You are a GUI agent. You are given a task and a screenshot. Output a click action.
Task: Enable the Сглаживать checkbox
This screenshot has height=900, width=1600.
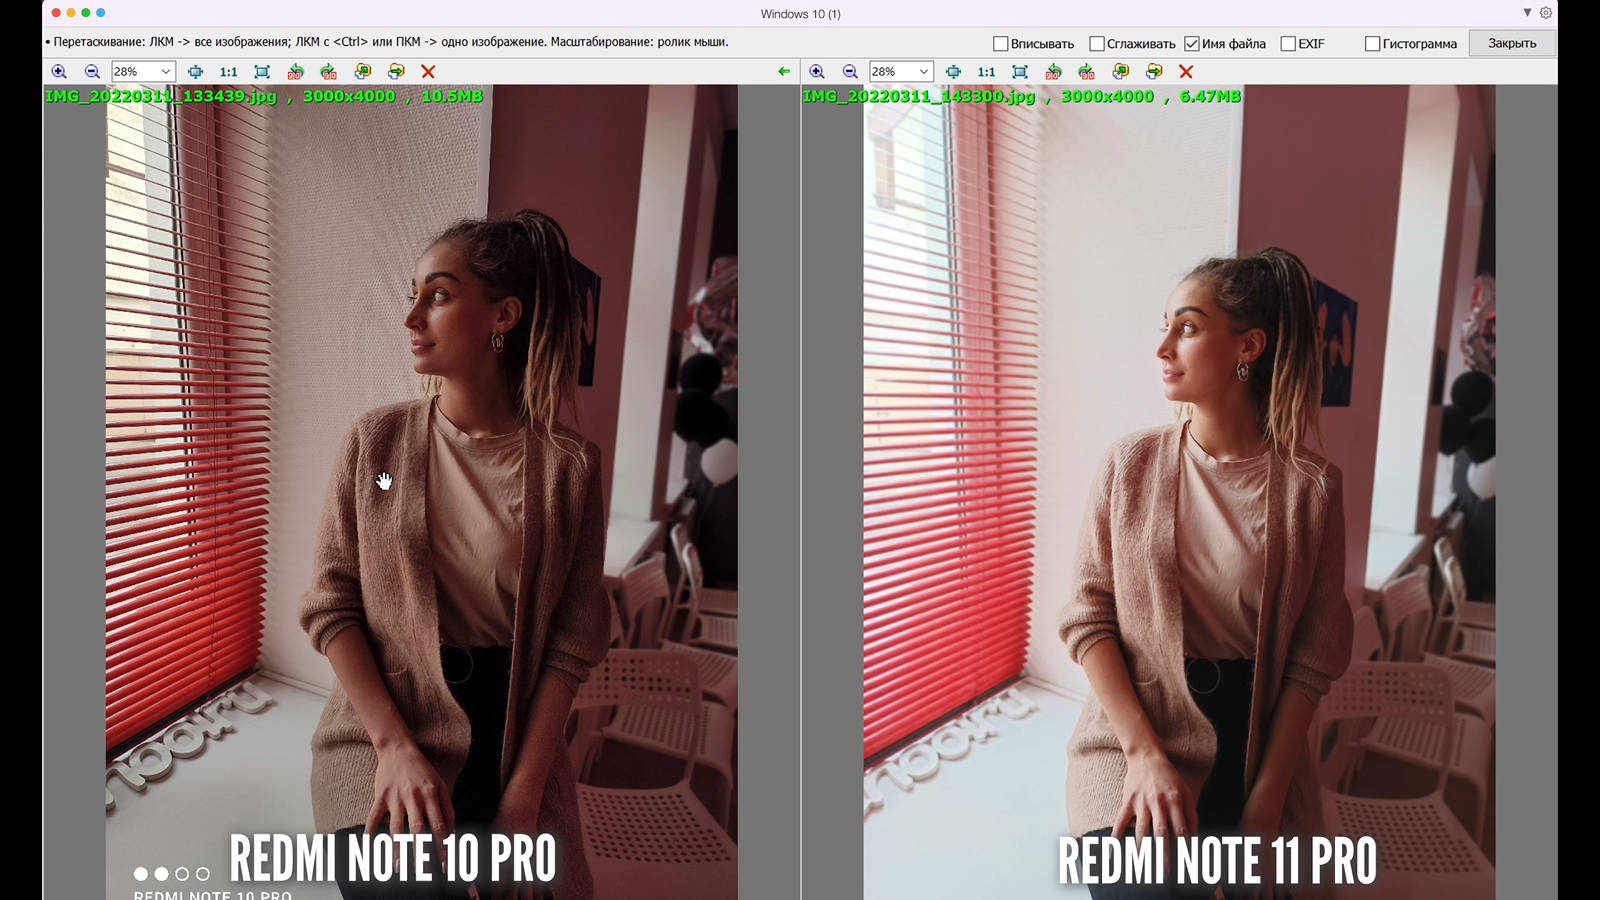pyautogui.click(x=1096, y=44)
